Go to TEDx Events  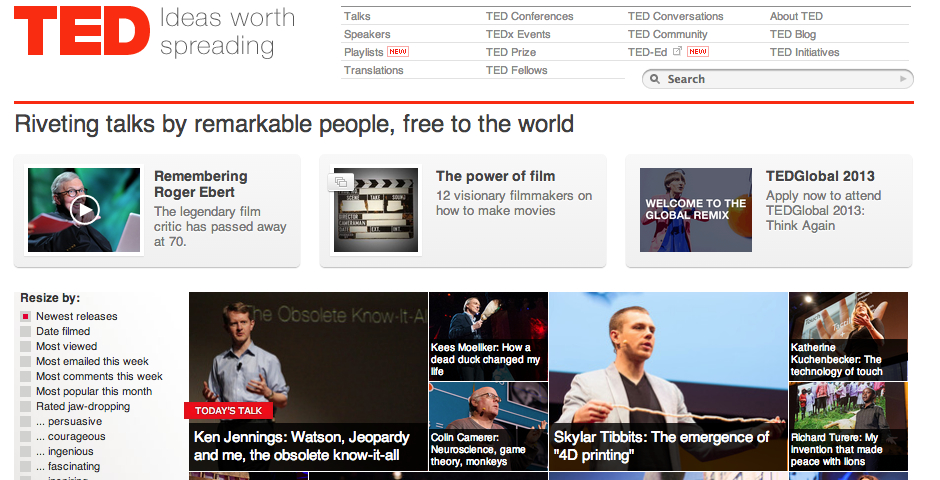pyautogui.click(x=518, y=34)
